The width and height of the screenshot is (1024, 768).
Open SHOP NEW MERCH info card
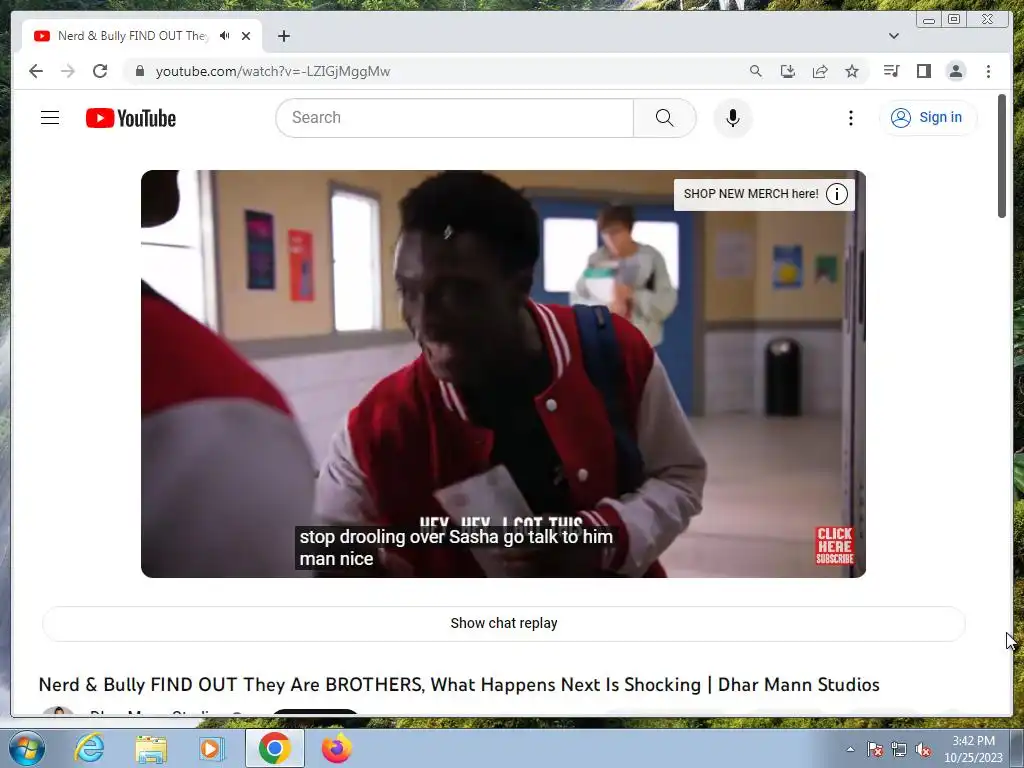point(750,194)
